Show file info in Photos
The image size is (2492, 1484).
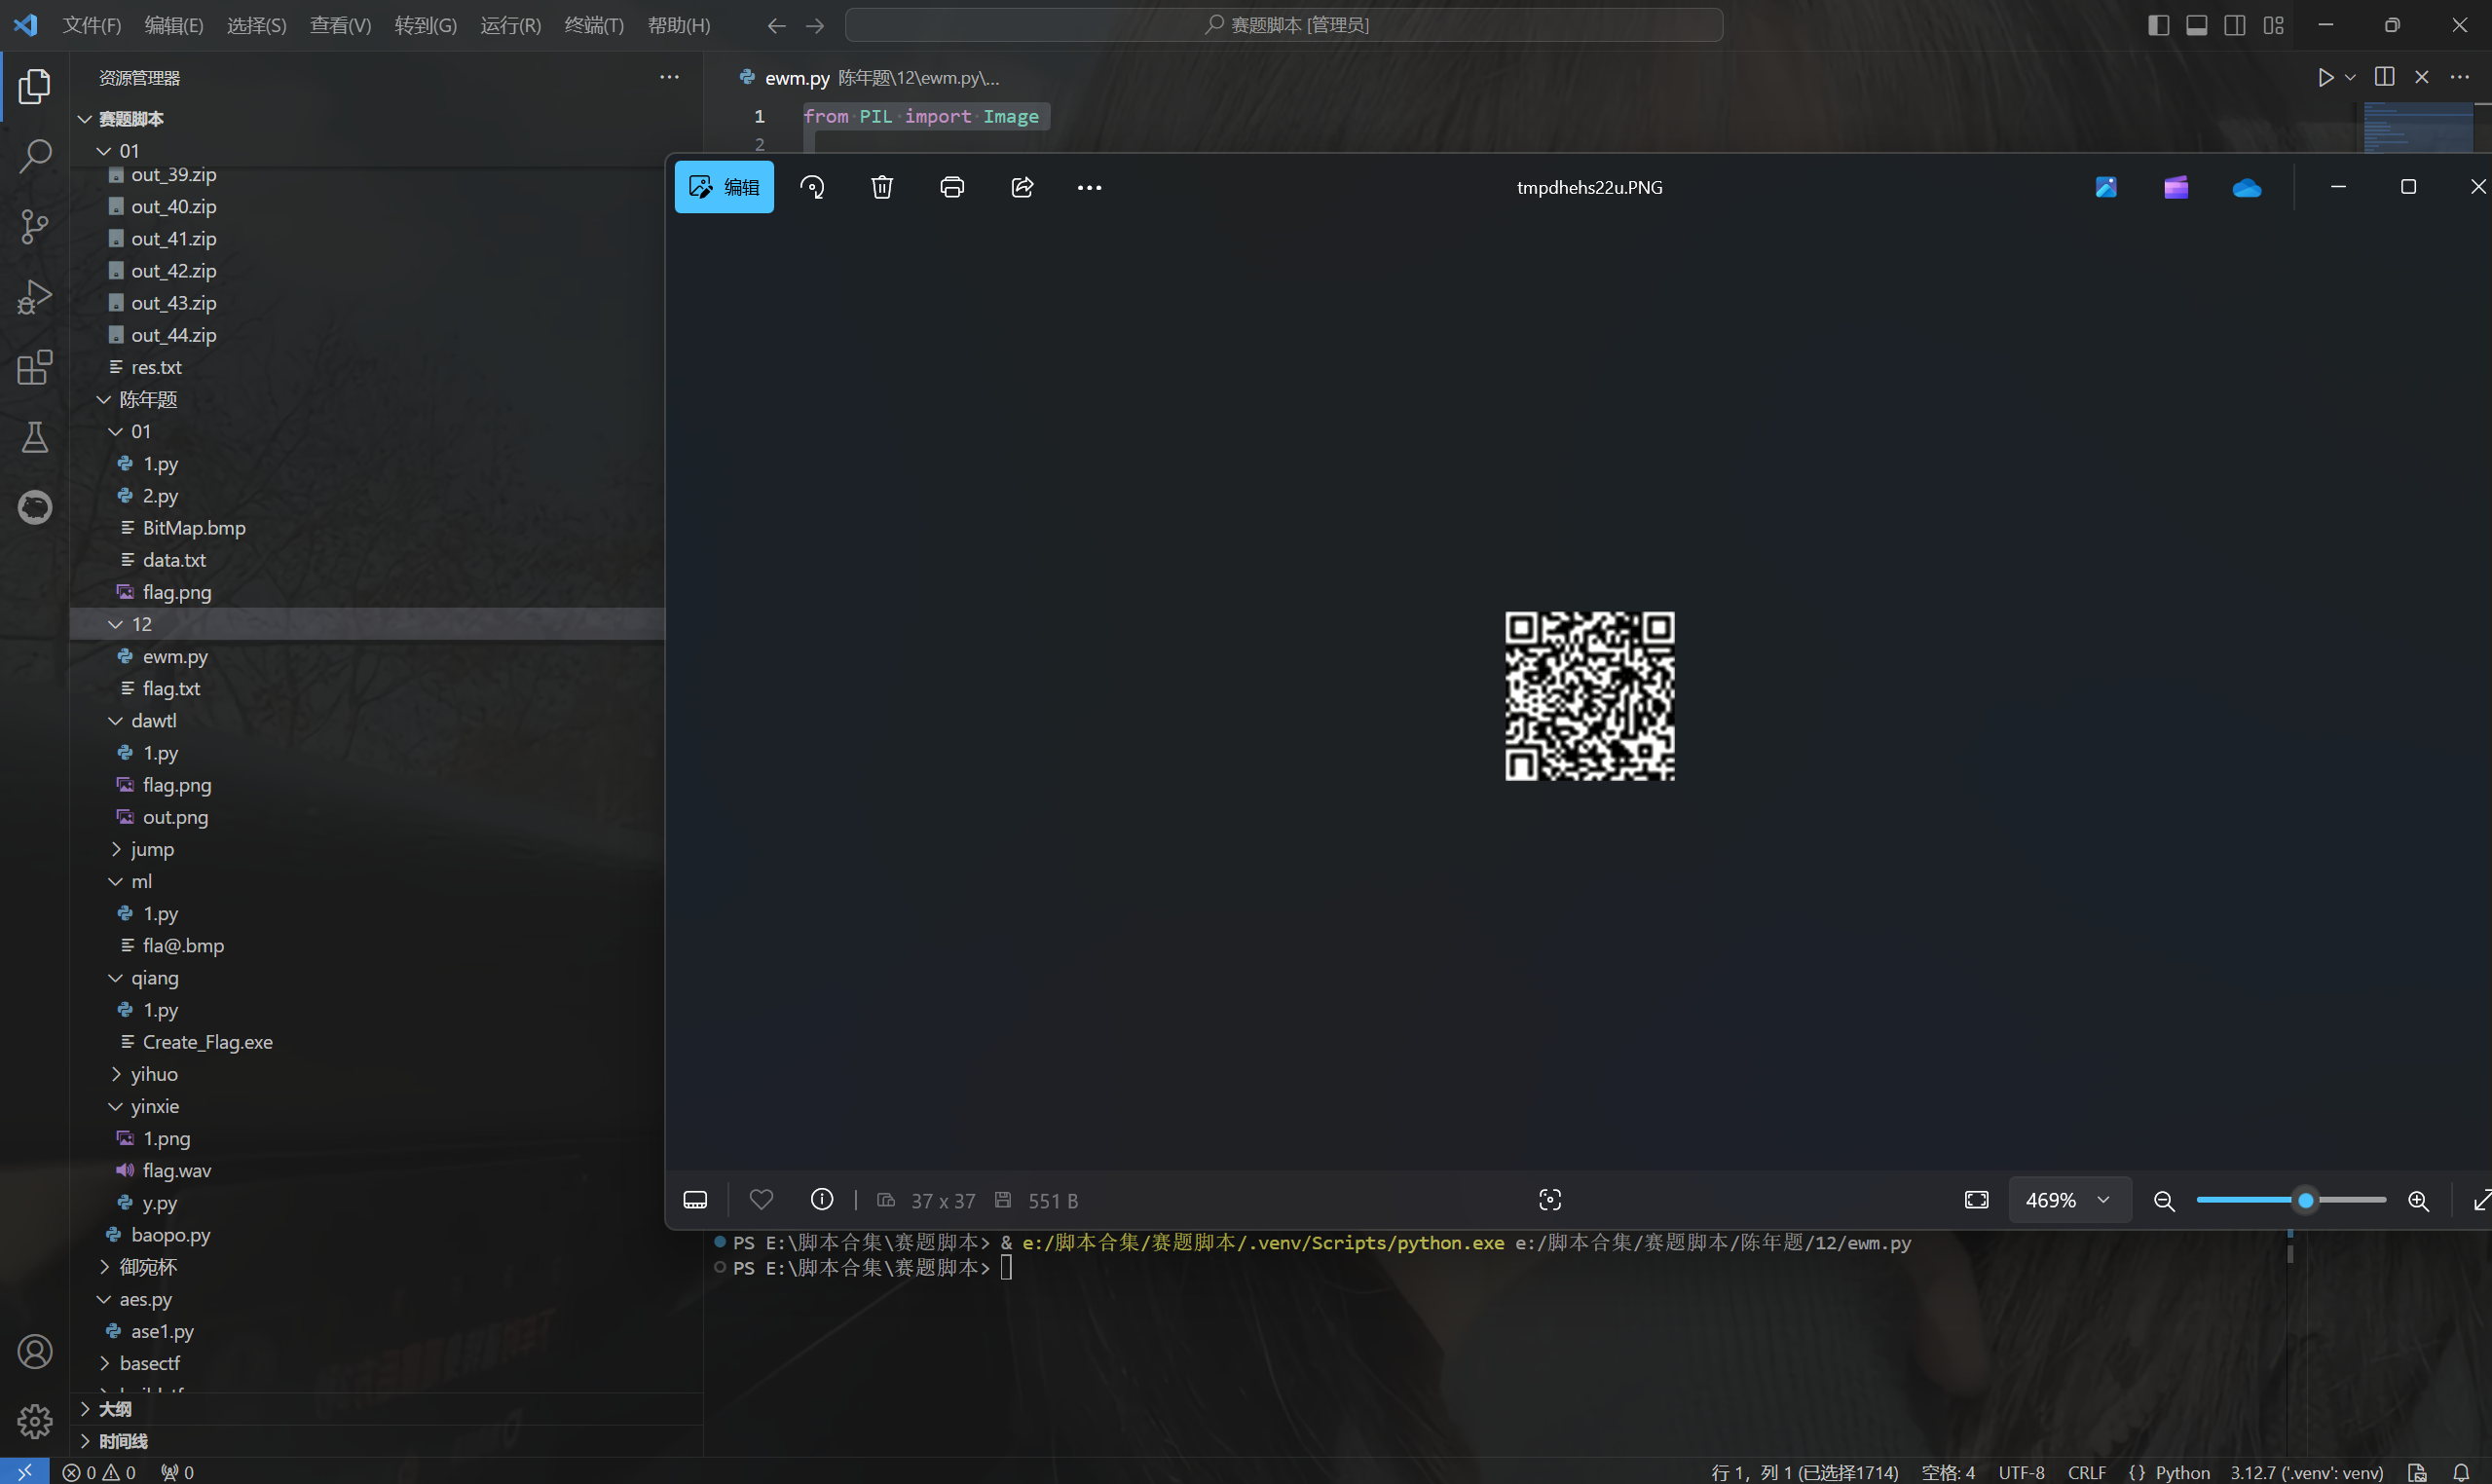pos(822,1199)
